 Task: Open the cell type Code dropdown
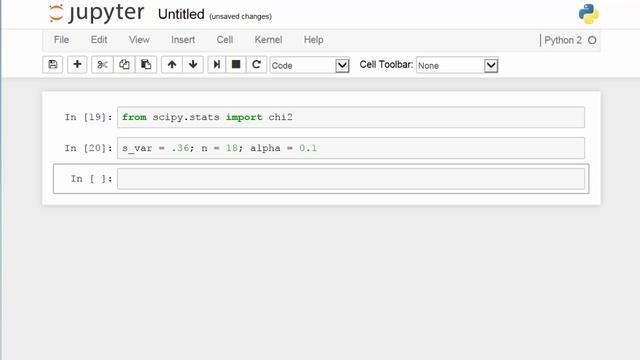tap(309, 65)
